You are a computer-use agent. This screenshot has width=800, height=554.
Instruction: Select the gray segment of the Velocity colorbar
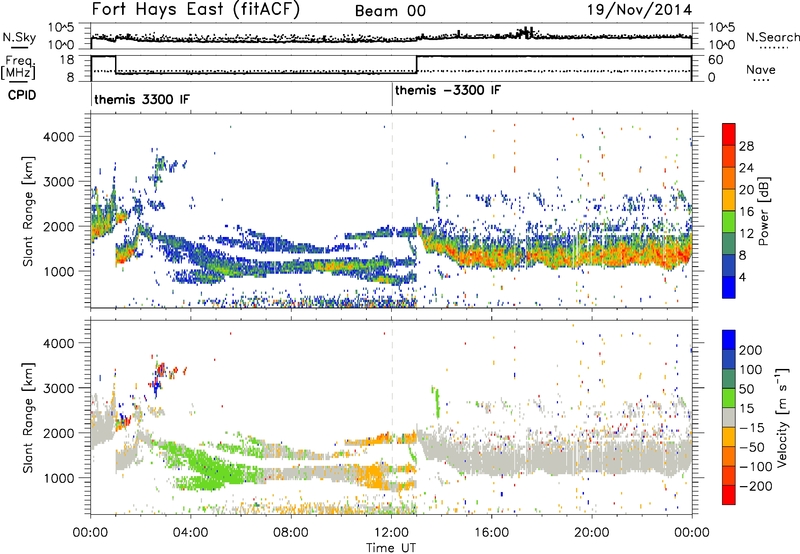[729, 417]
